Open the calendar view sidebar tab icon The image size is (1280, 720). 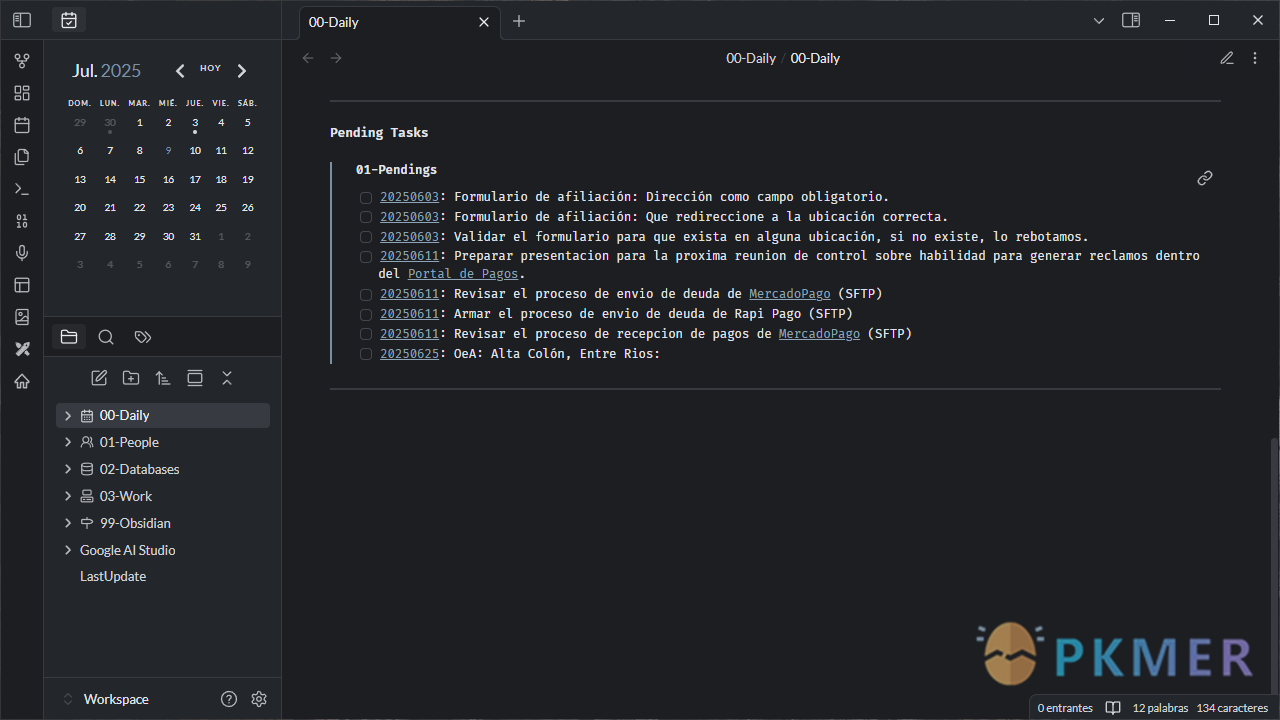point(69,20)
